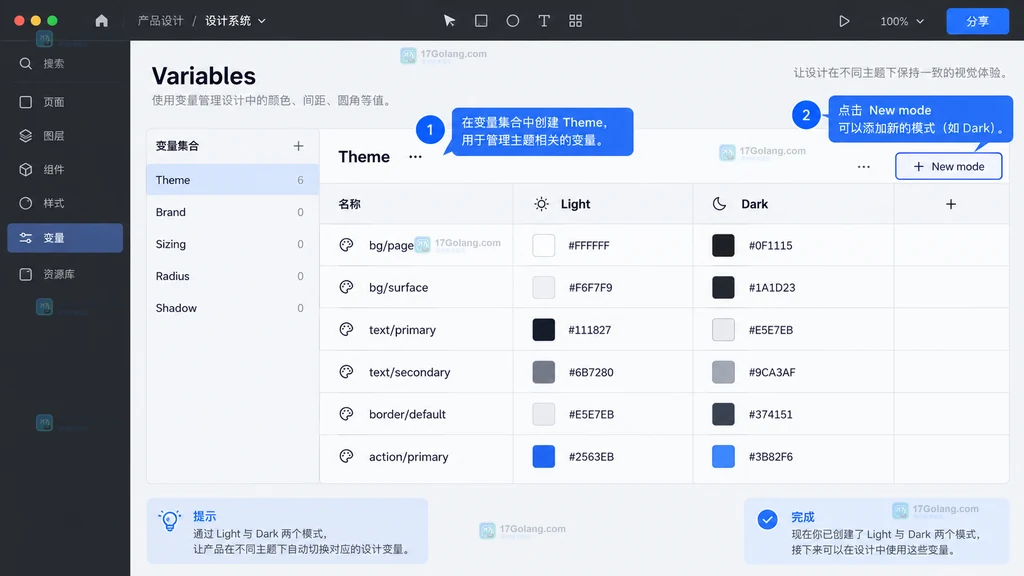Viewport: 1024px width, 576px height.
Task: Click the lightbulb 提示 tip icon
Action: point(170,520)
